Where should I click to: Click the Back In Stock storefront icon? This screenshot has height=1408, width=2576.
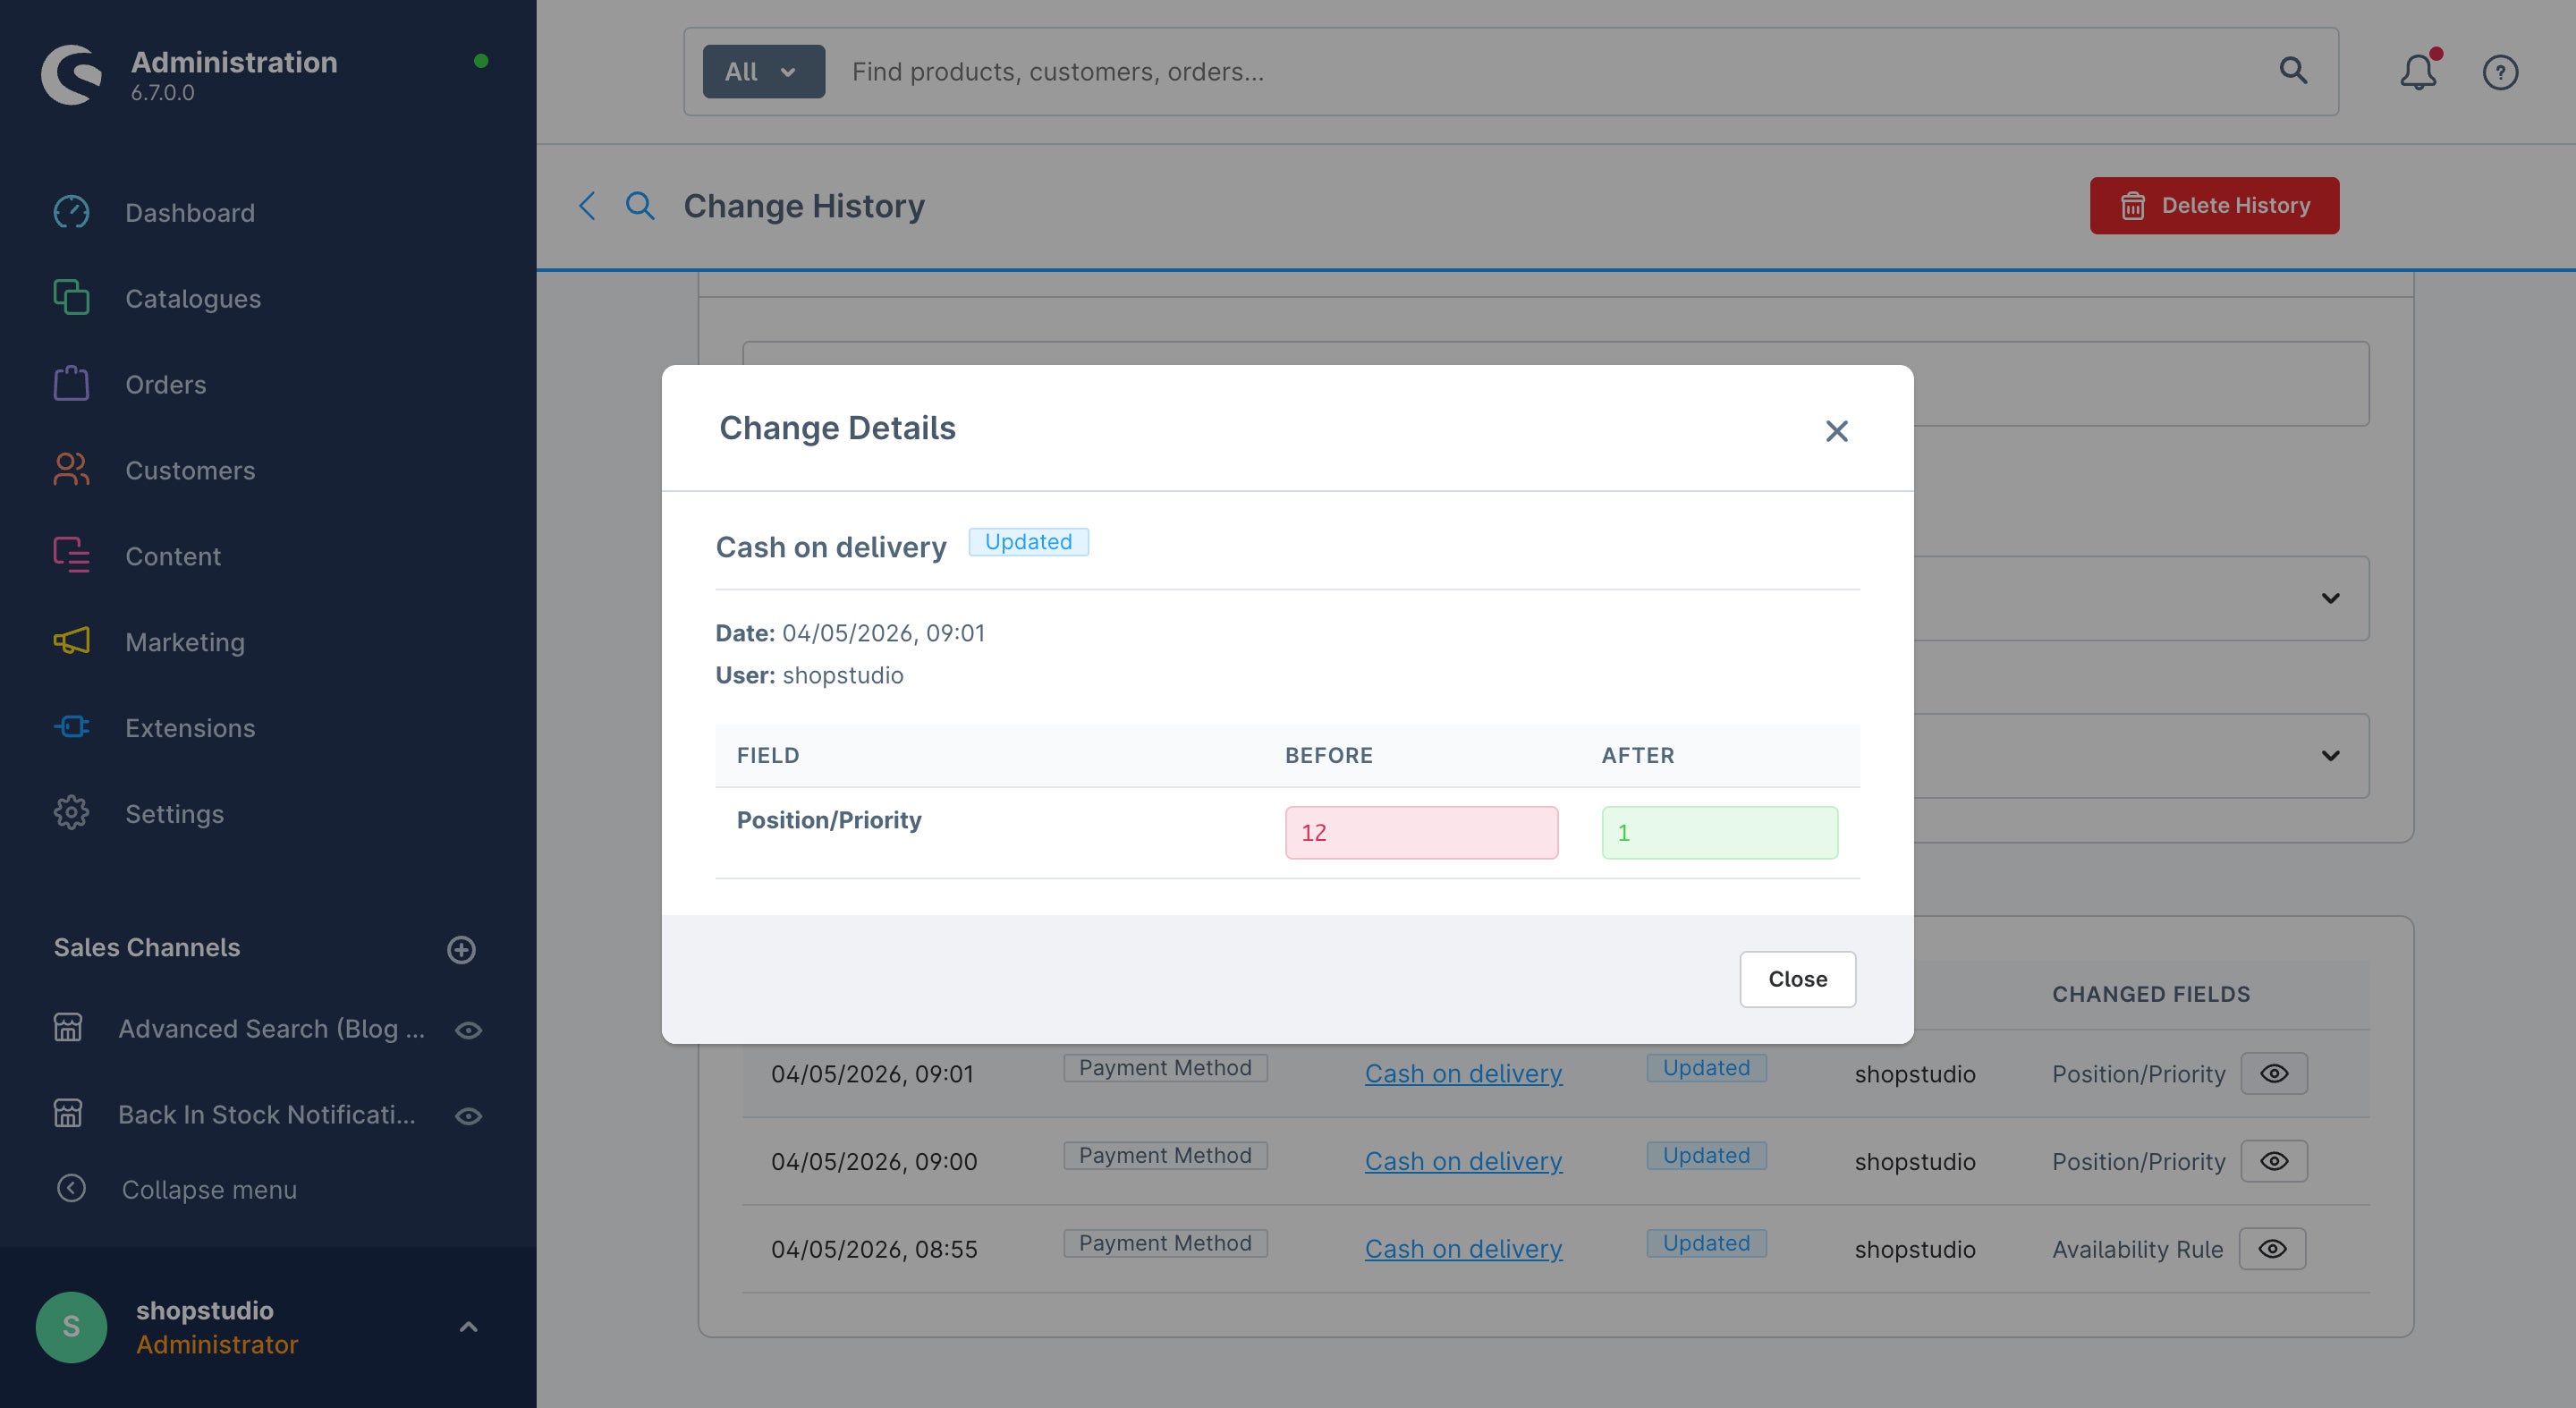point(68,1114)
